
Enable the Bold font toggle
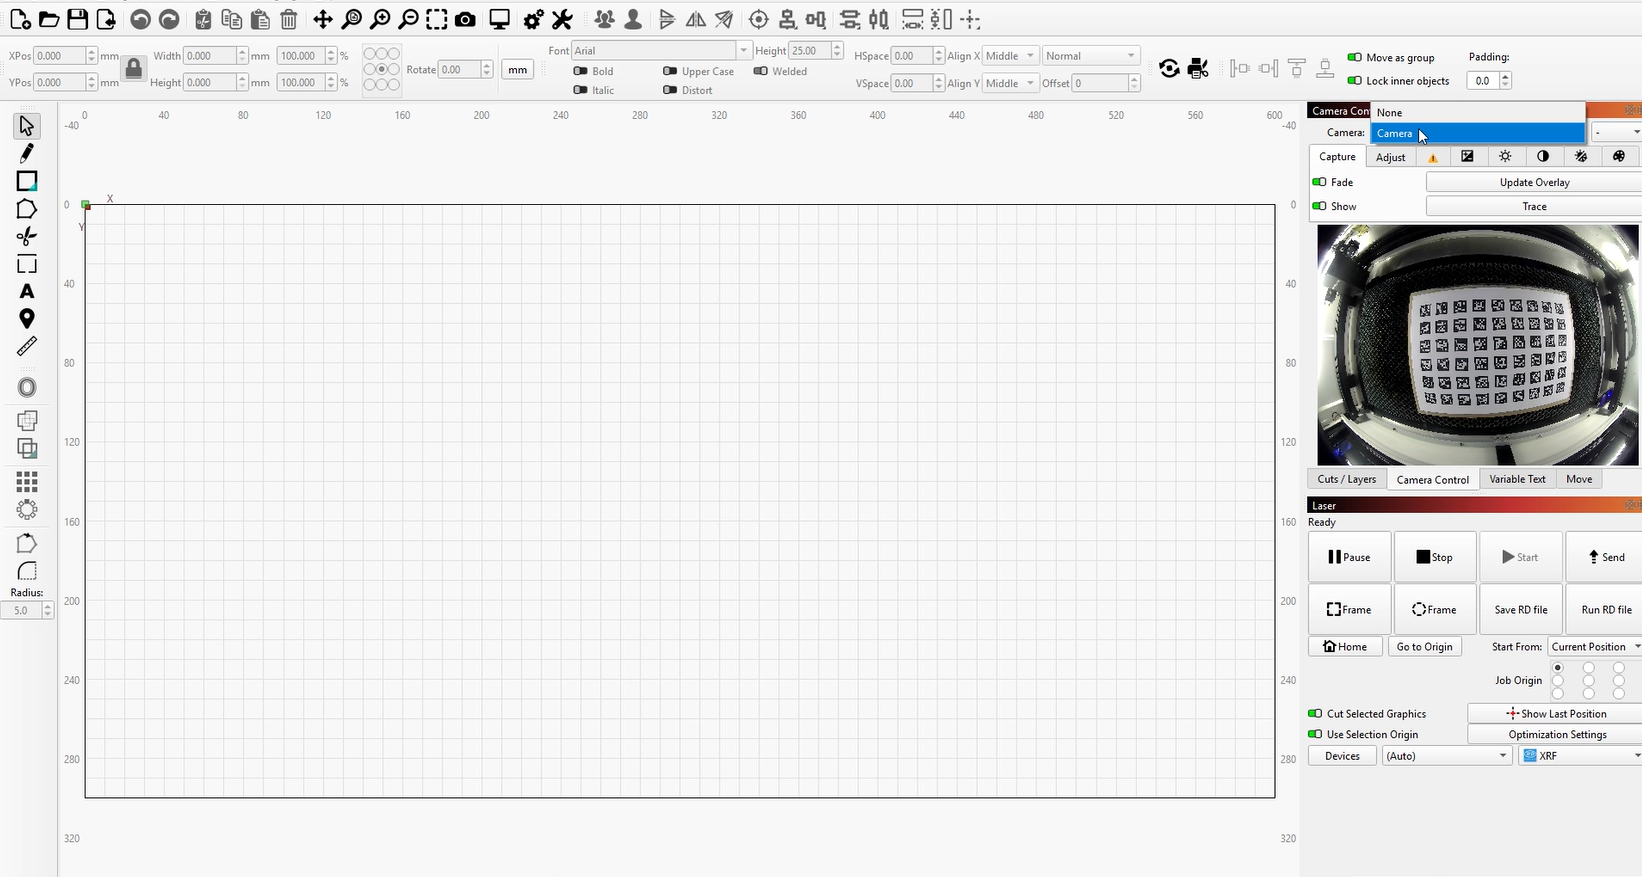tap(580, 71)
